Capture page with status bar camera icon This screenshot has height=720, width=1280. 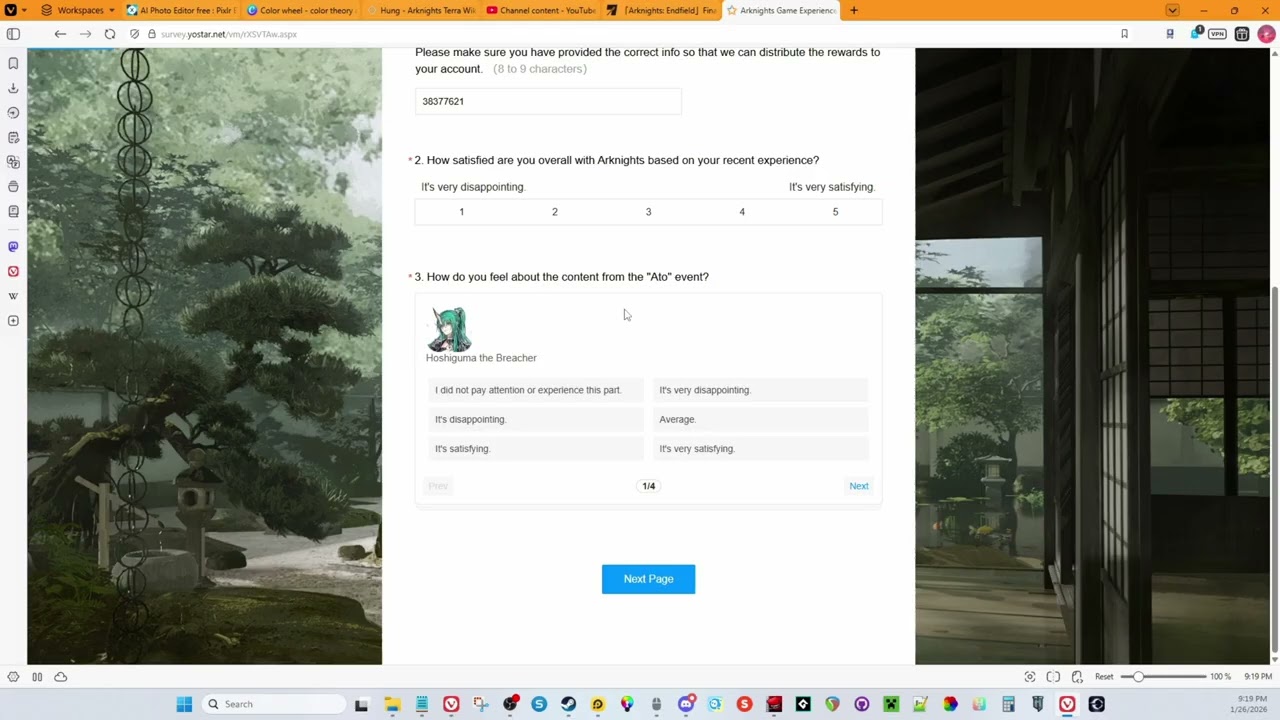[x=1030, y=677]
